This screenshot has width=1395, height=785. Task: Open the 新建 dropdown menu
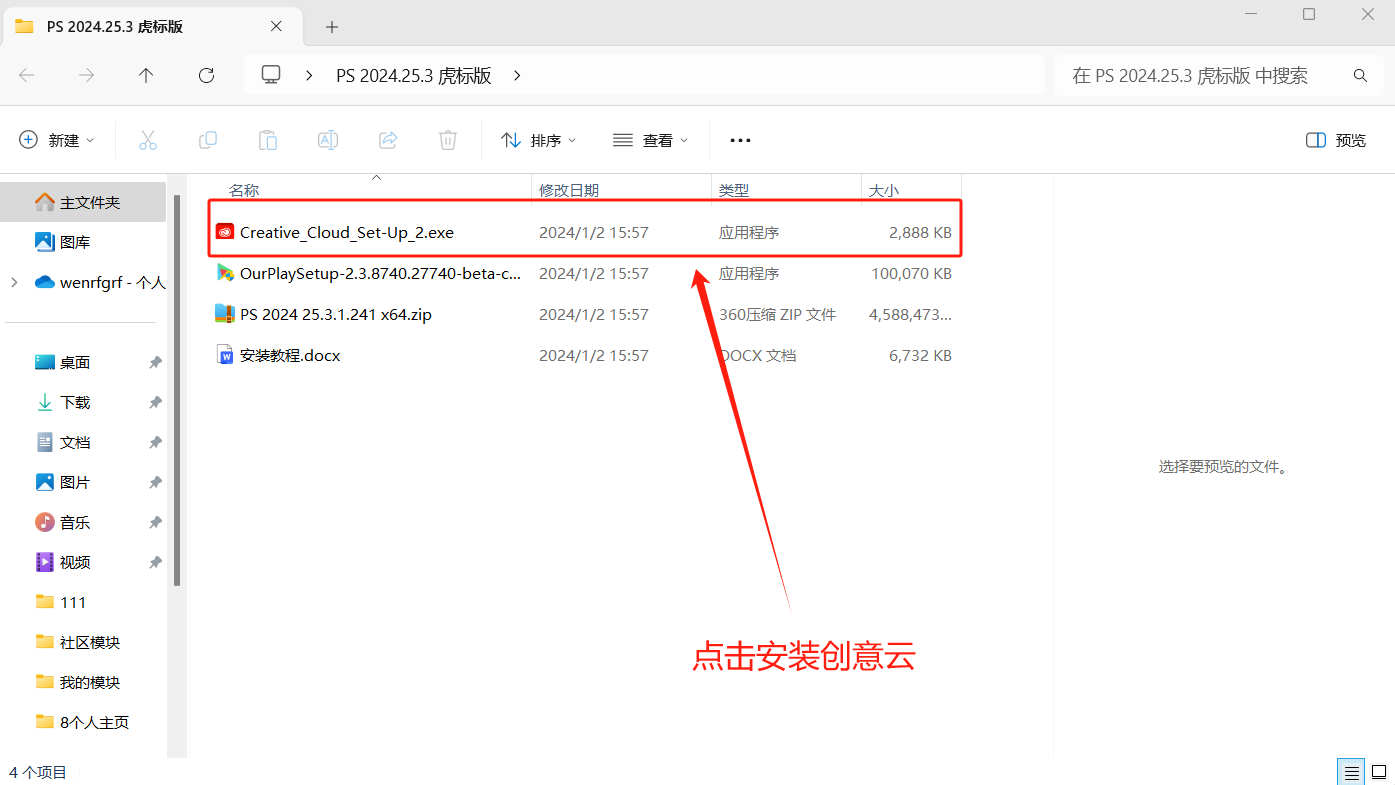click(57, 140)
